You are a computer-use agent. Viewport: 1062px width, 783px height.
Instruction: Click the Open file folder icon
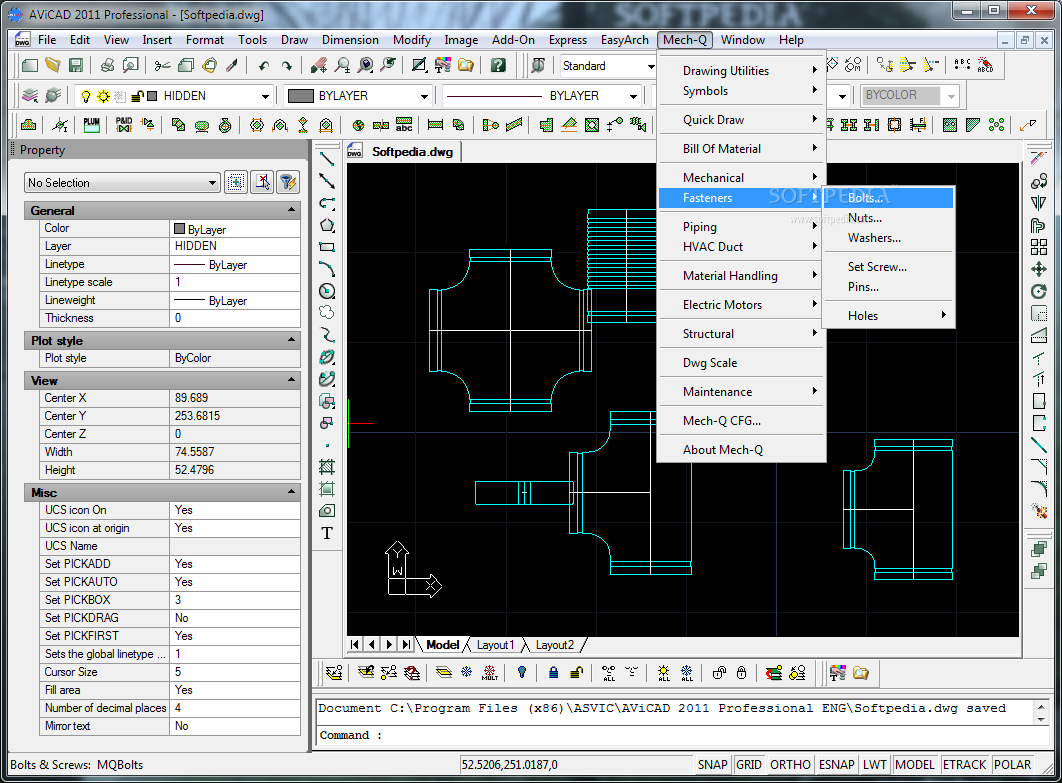click(x=52, y=66)
